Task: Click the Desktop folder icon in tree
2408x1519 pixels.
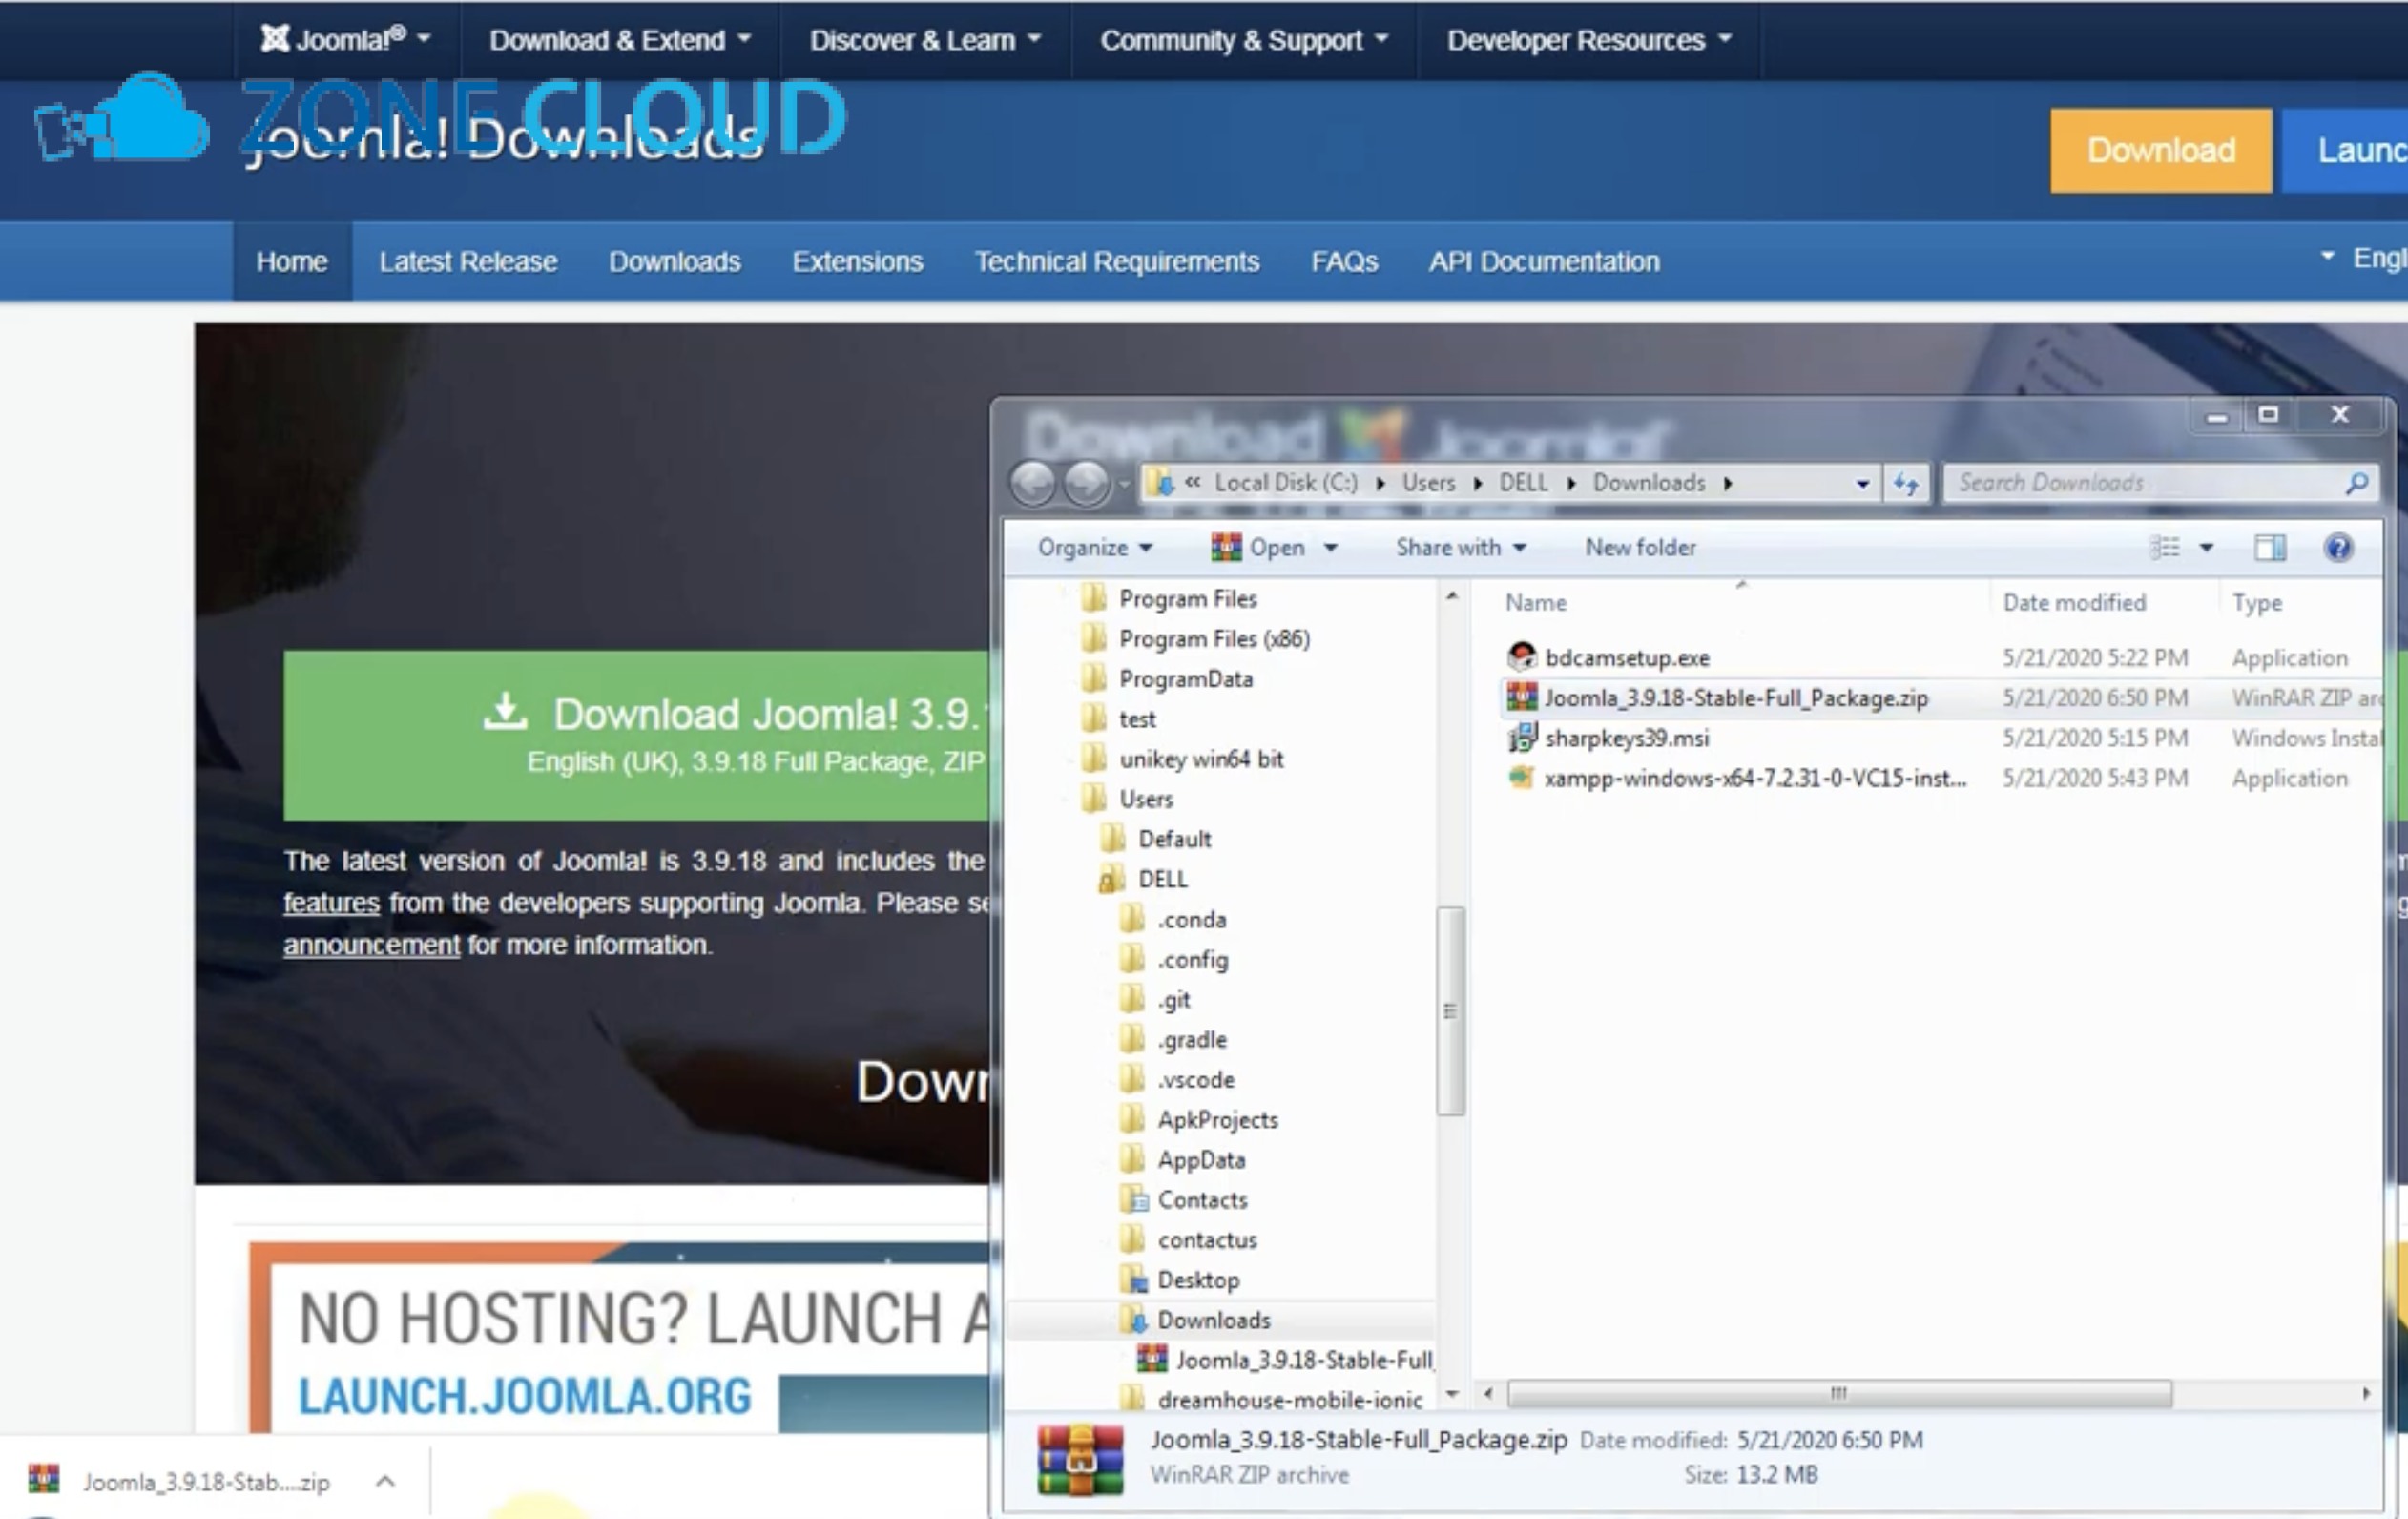Action: (1132, 1279)
